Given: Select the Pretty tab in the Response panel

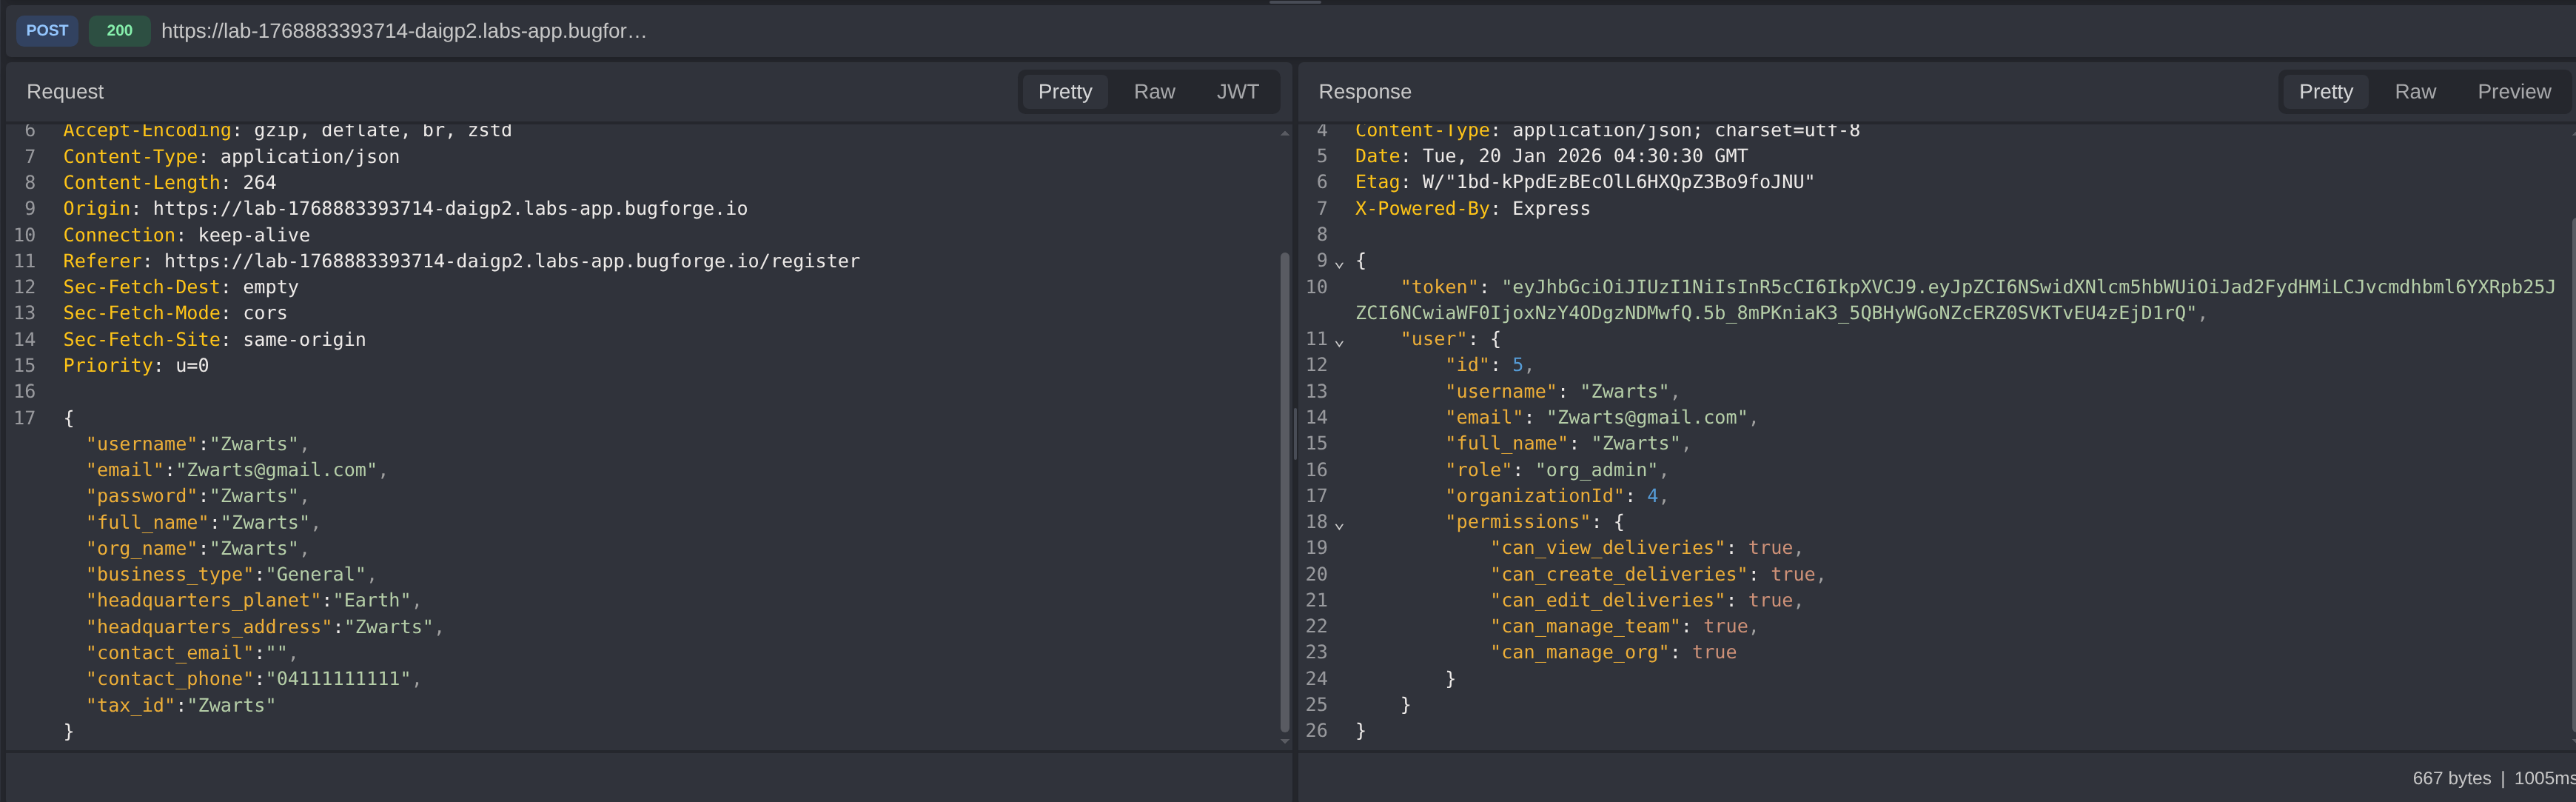Looking at the screenshot, I should (2325, 92).
